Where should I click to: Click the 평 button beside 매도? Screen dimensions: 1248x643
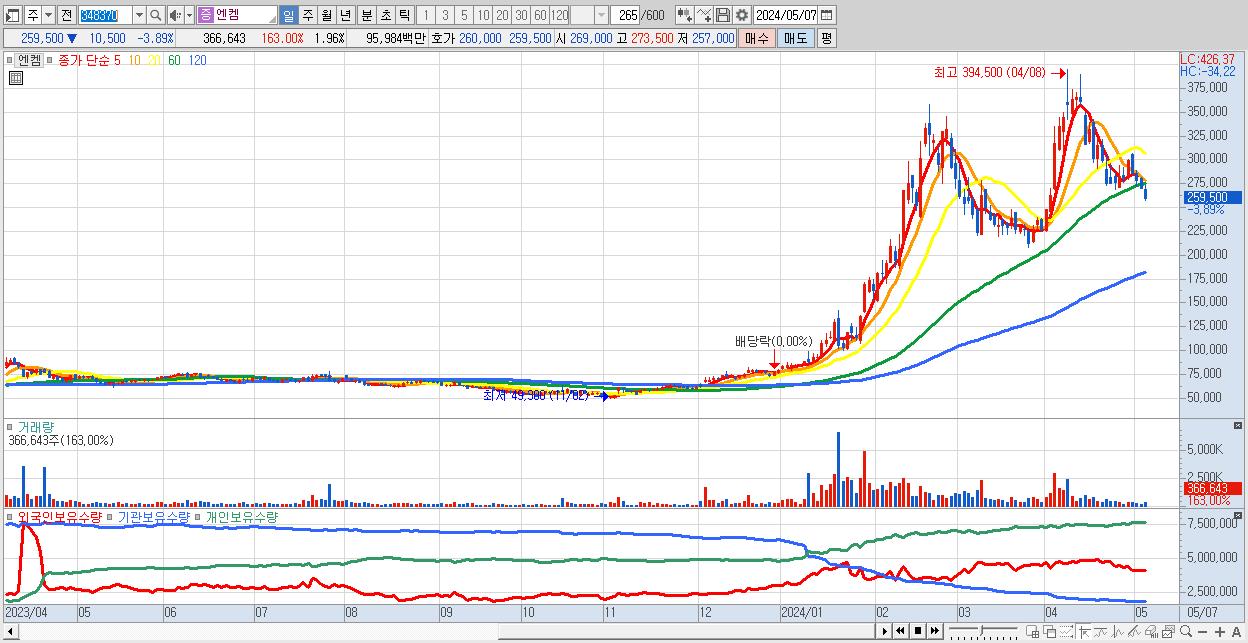click(x=825, y=38)
